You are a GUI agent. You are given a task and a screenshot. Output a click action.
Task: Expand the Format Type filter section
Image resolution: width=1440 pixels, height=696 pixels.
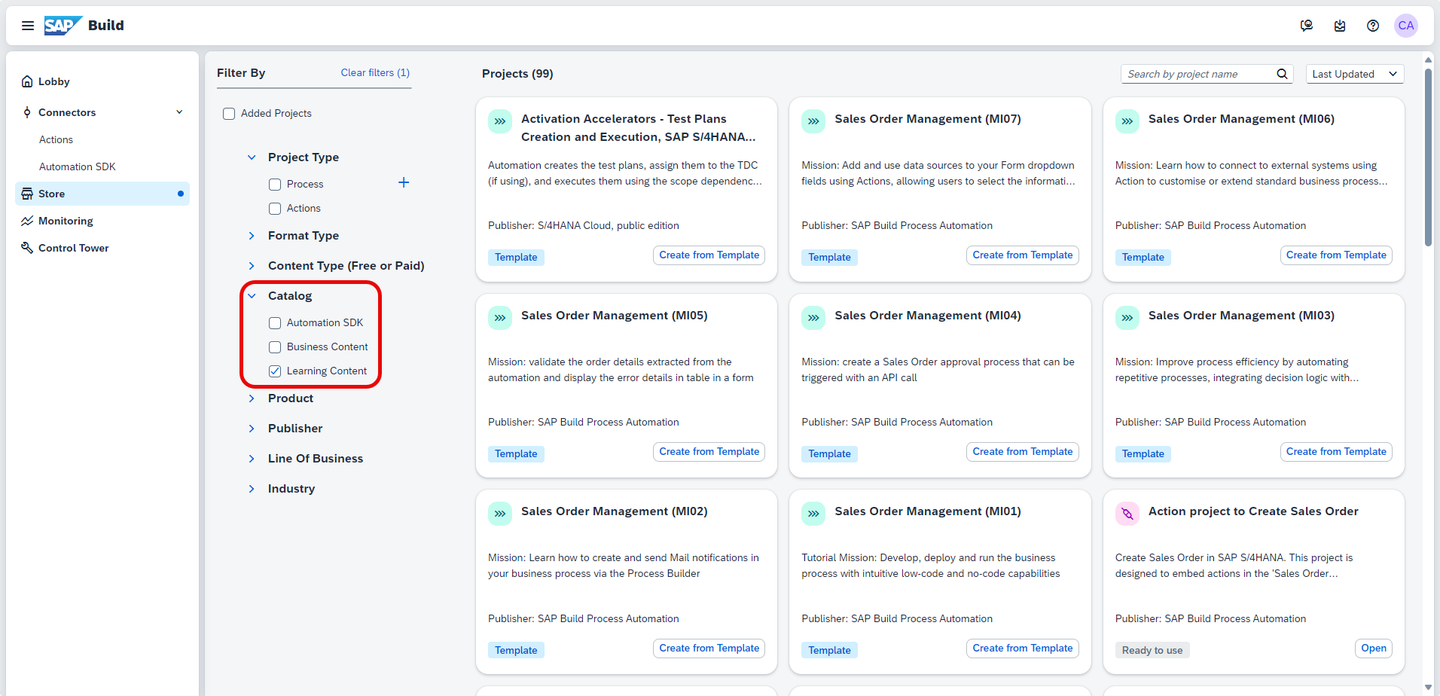(252, 236)
